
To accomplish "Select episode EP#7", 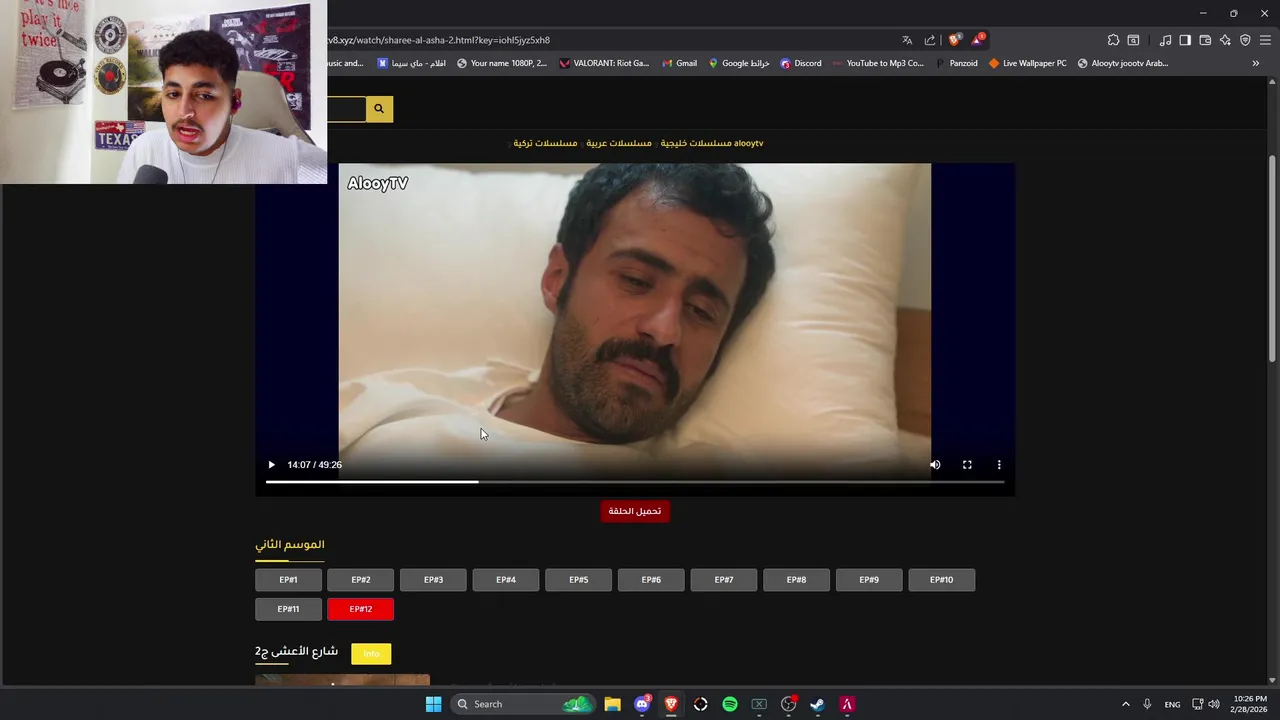I will (724, 580).
